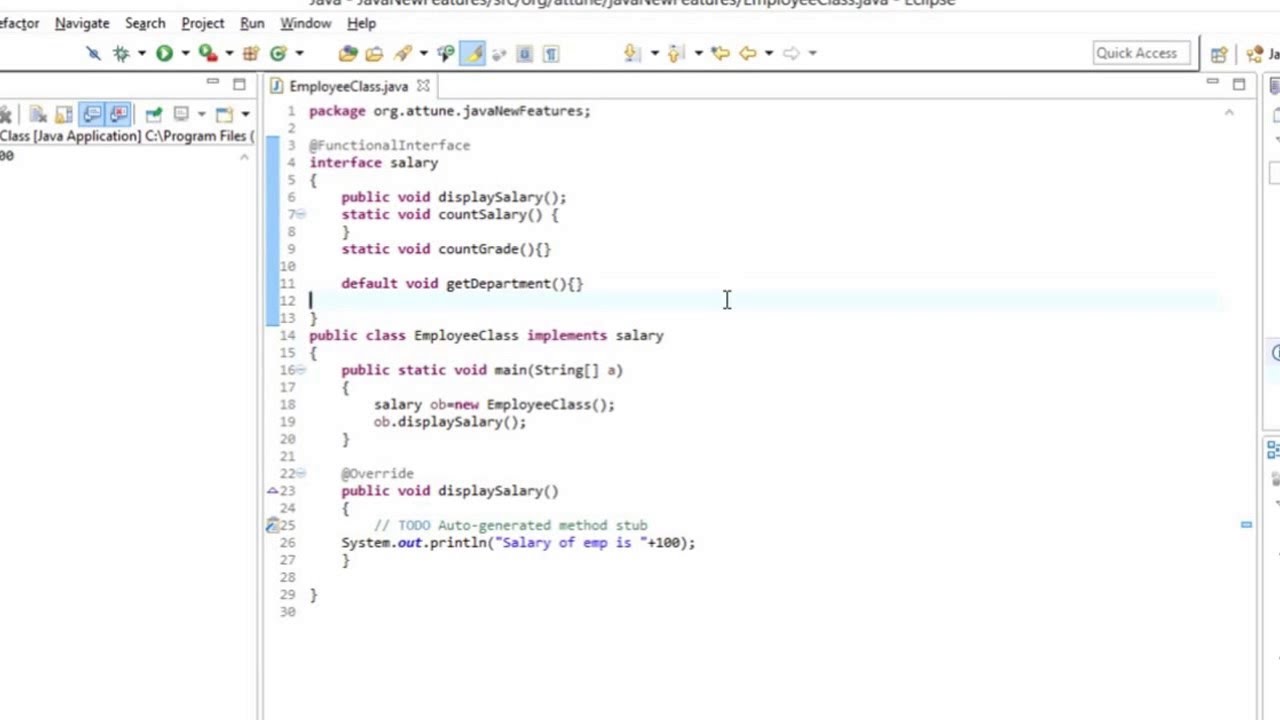1280x720 pixels.
Task: Toggle Show Console on Standard Out icon
Action: [x=92, y=114]
